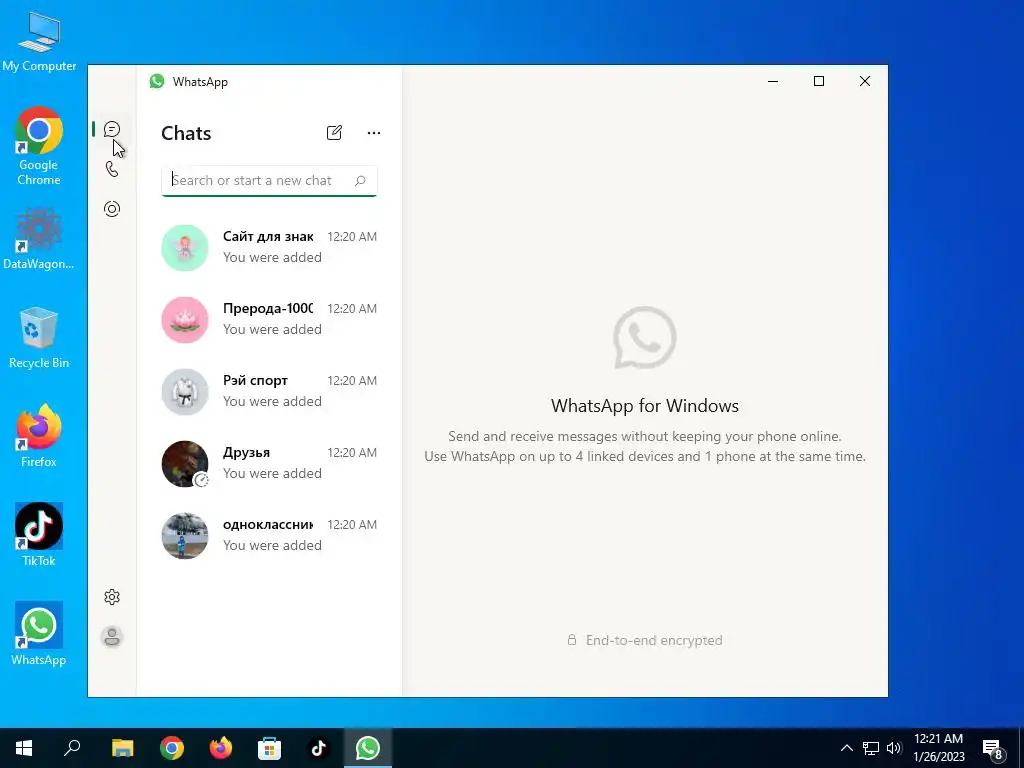Select Google Chrome desktop shortcut
The image size is (1024, 768).
[39, 145]
